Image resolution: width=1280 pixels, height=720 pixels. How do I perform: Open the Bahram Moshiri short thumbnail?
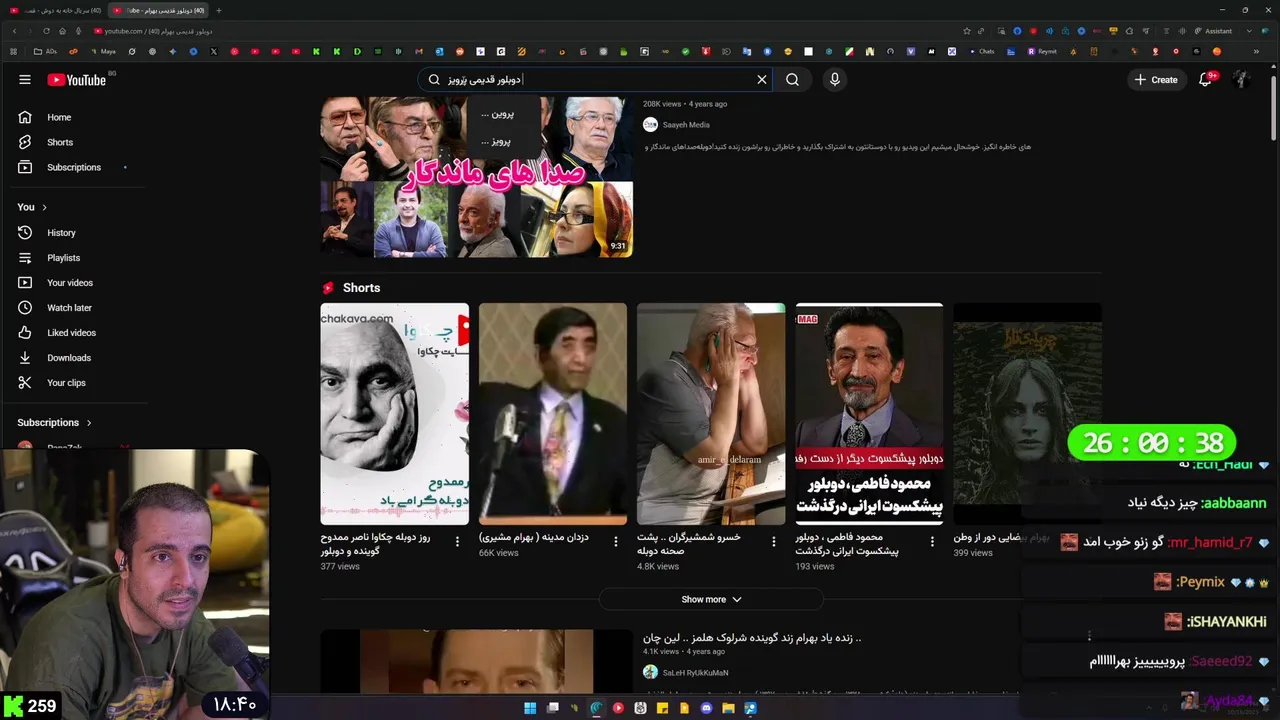coord(552,414)
